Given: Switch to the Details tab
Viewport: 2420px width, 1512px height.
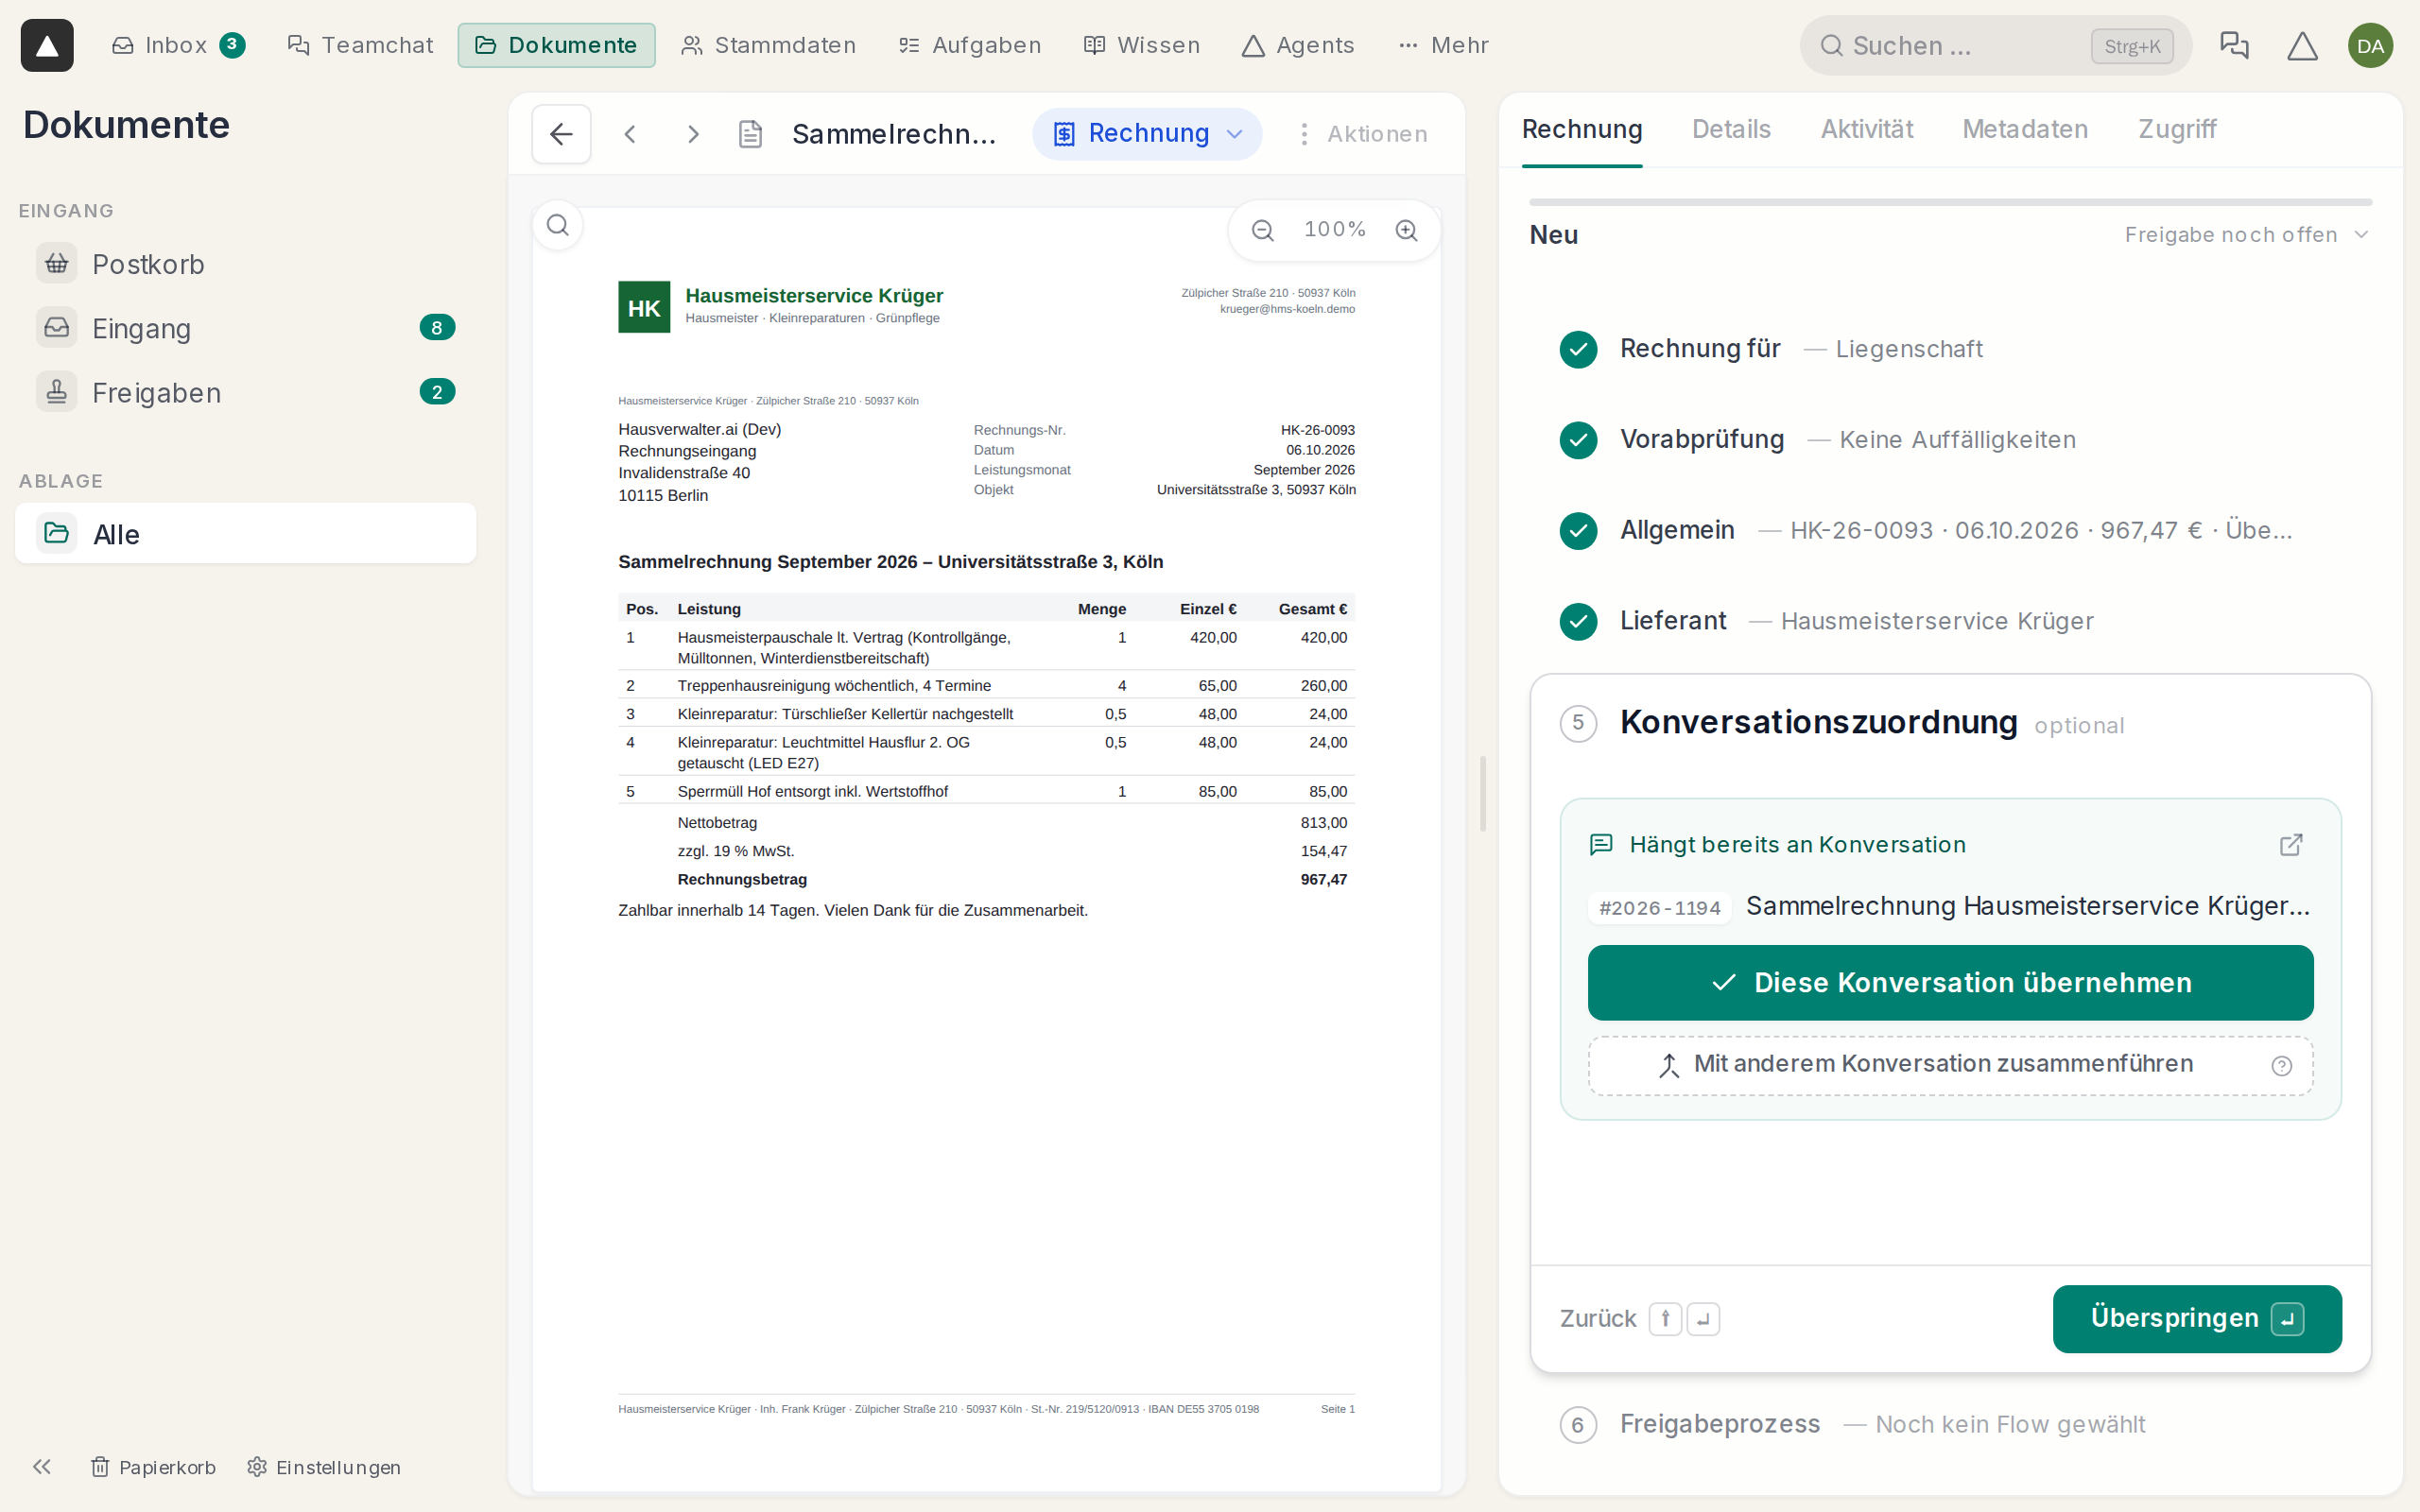Looking at the screenshot, I should [1731, 129].
